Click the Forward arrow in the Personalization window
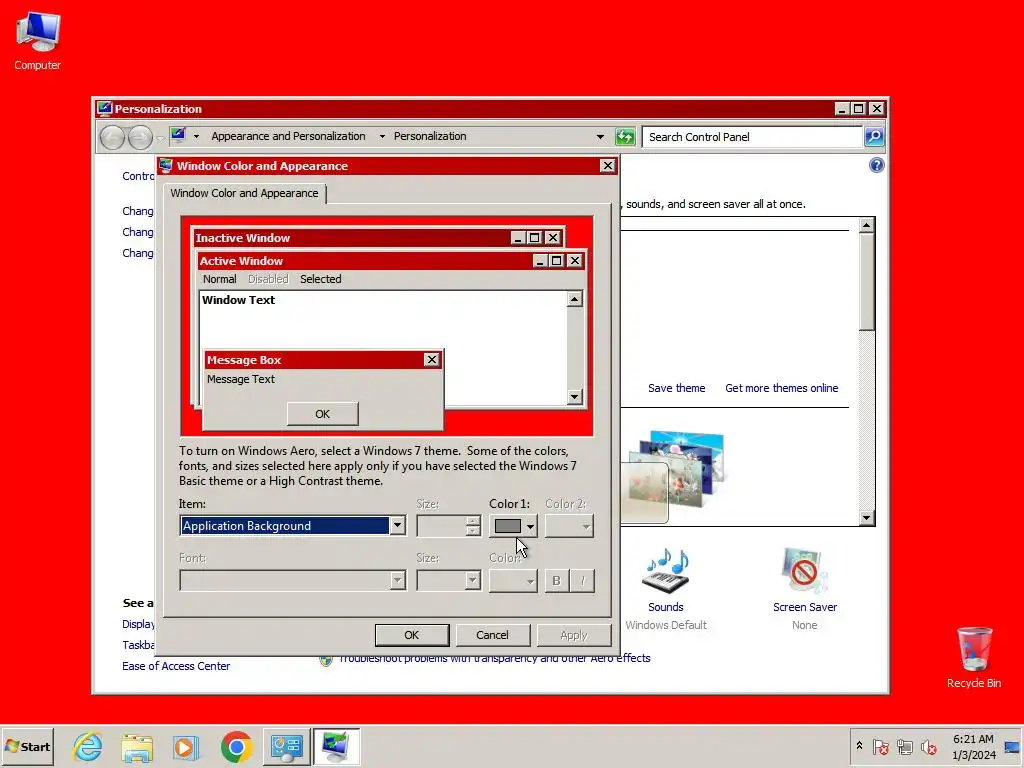The height and width of the screenshot is (768, 1024). tap(140, 137)
